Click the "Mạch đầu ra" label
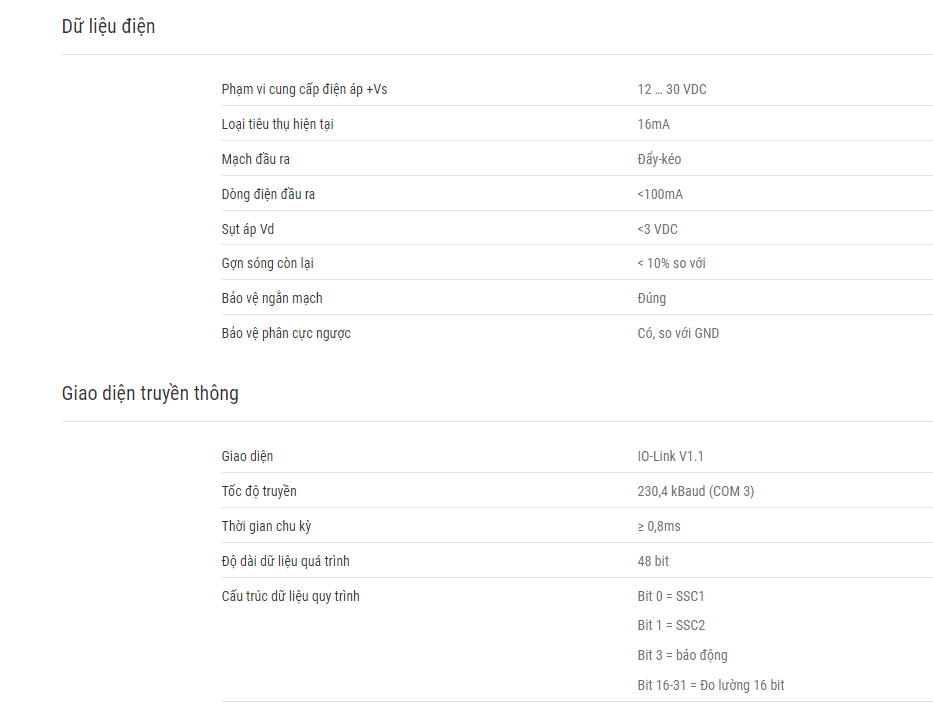Viewport: 933px width, 703px height. click(256, 159)
